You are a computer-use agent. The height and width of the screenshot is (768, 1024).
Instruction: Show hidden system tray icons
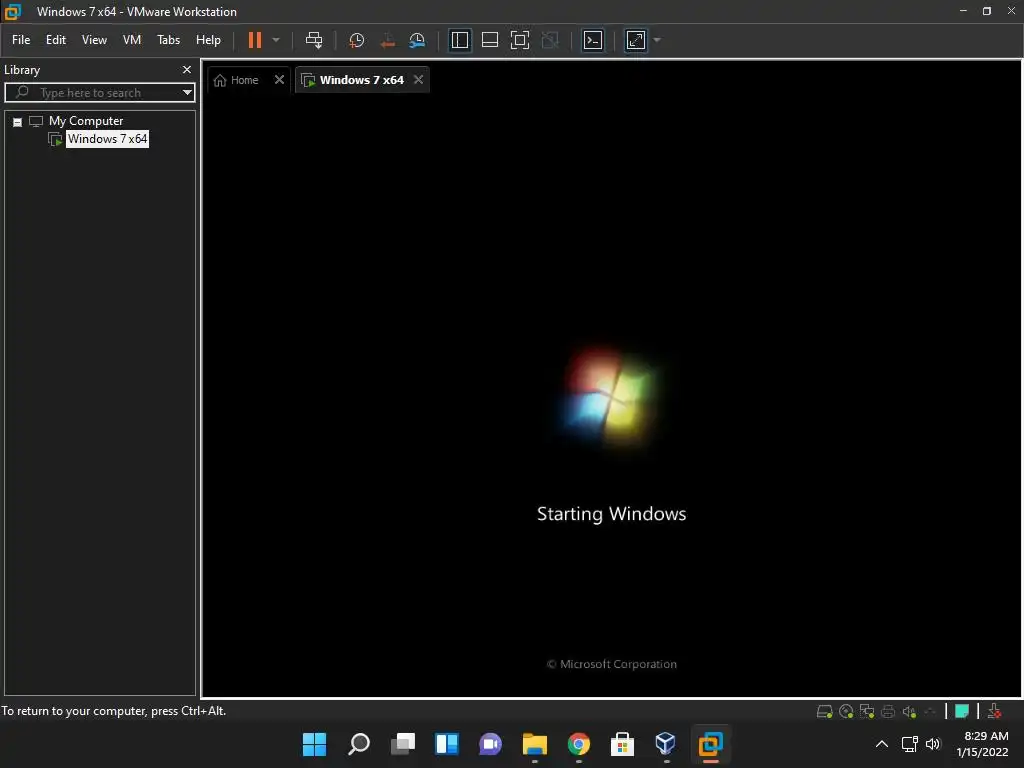[882, 744]
